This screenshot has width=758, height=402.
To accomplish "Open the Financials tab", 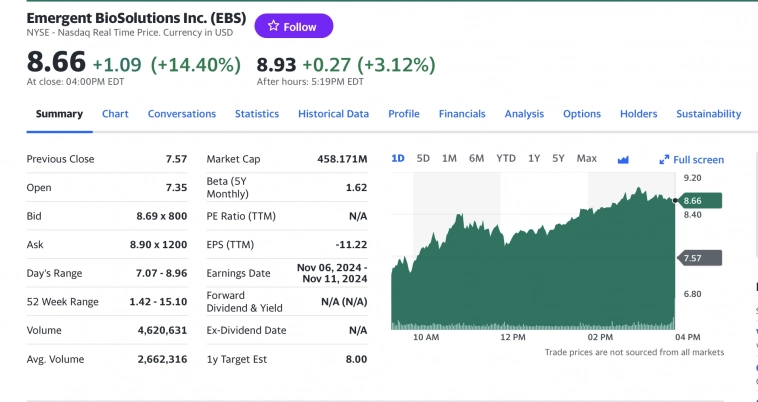I will pos(462,114).
